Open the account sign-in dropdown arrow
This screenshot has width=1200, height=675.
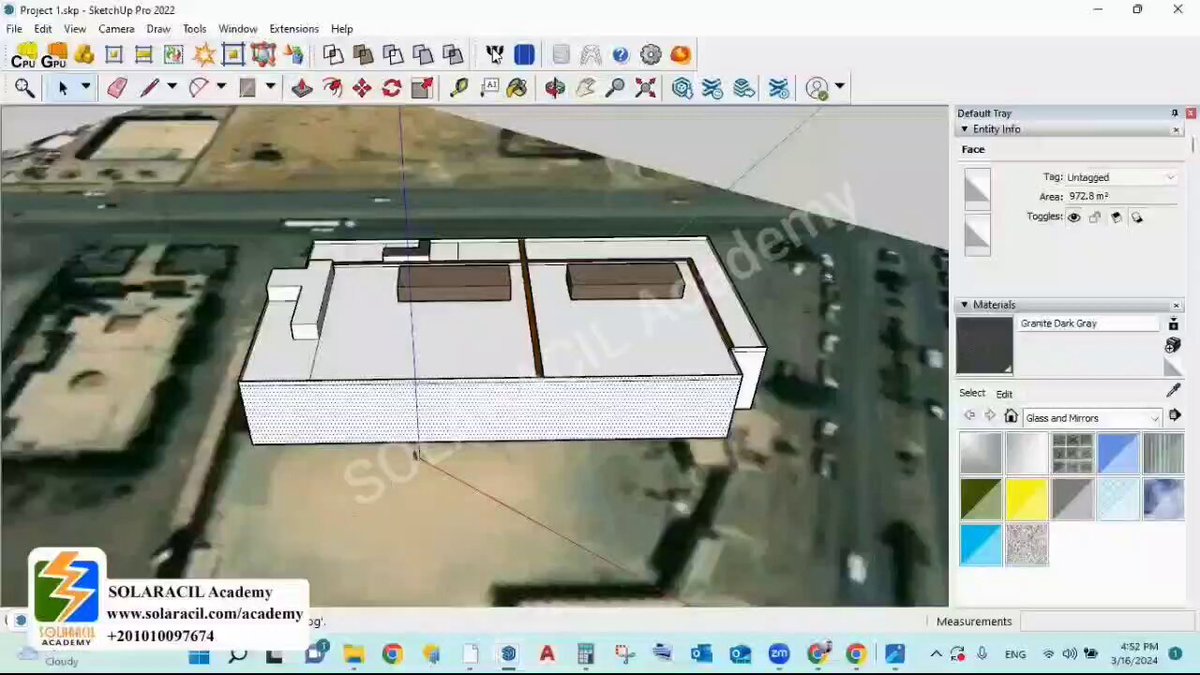pos(840,87)
